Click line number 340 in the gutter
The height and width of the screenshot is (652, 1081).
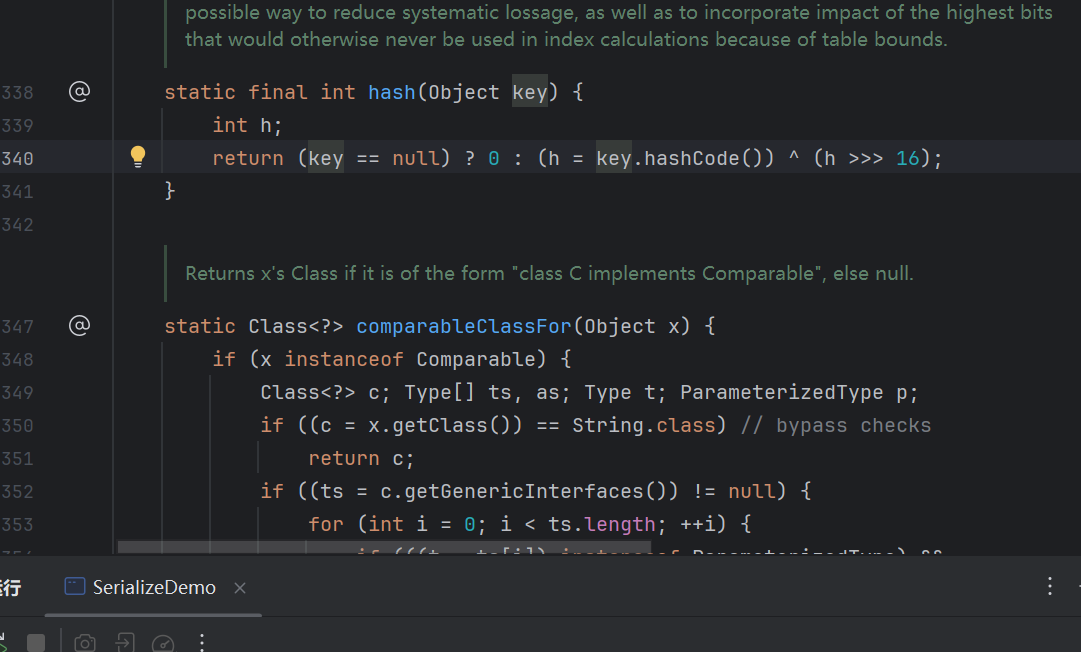17,159
